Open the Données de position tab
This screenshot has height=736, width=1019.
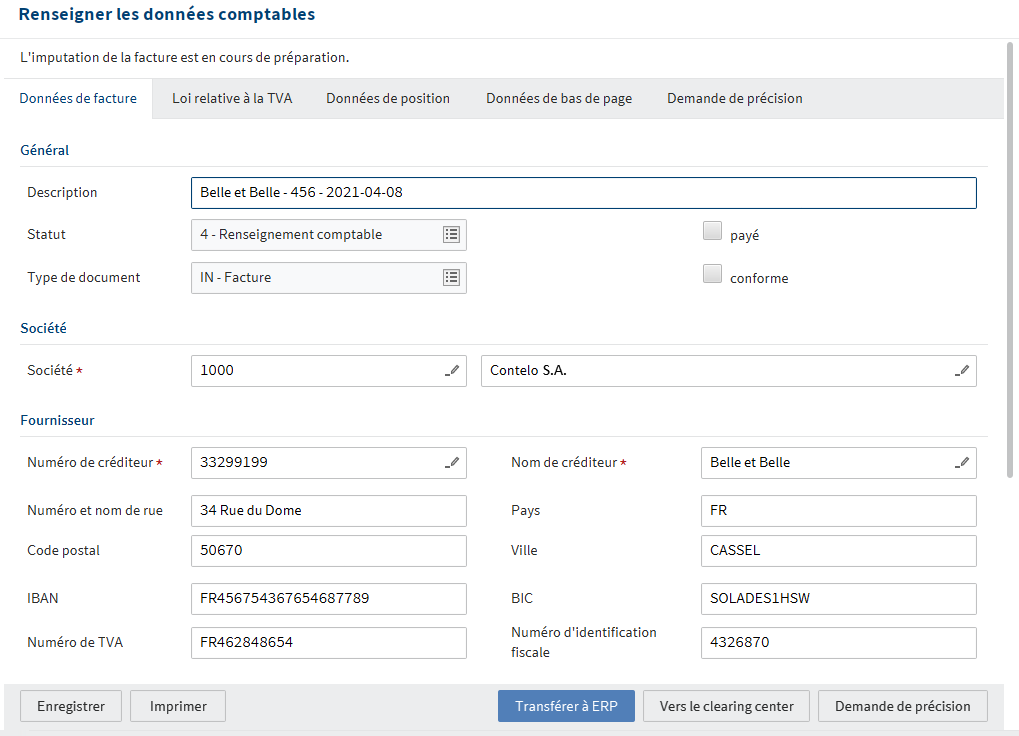pyautogui.click(x=388, y=98)
